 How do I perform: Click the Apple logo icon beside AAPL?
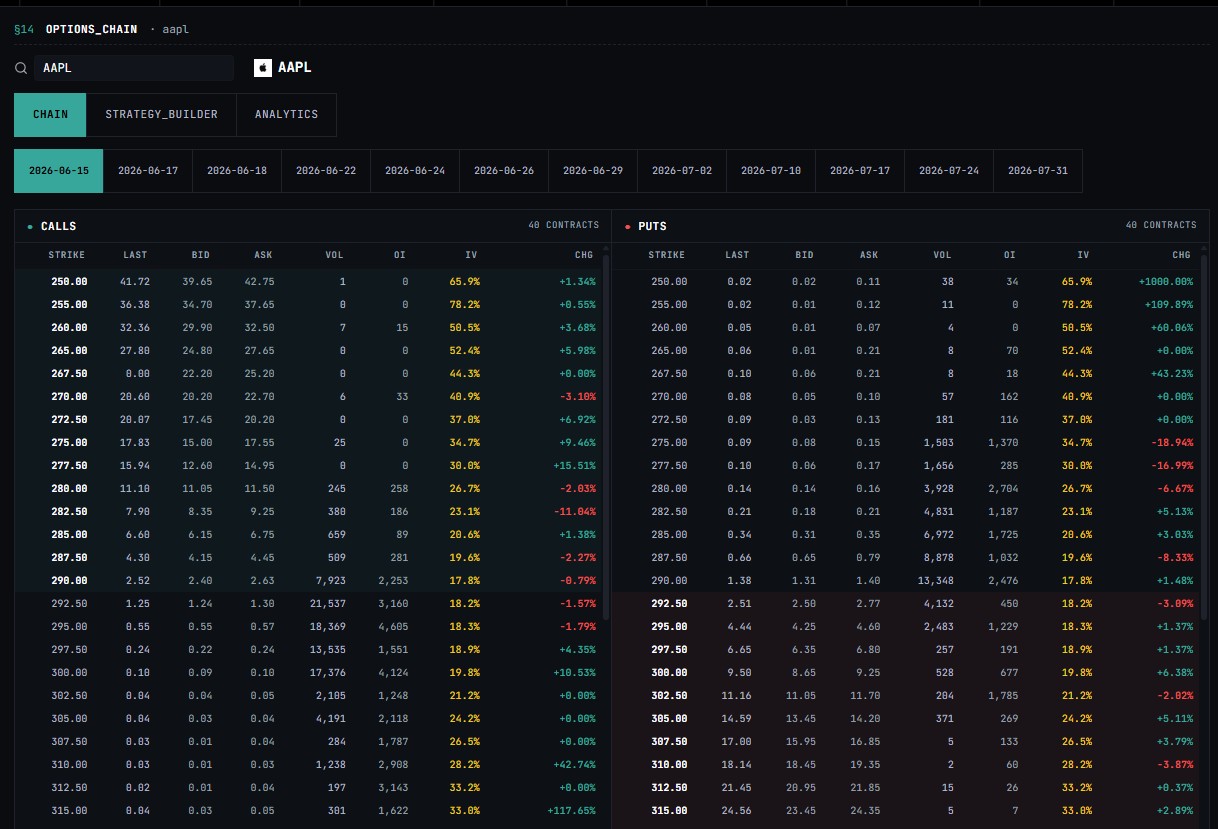[x=263, y=68]
